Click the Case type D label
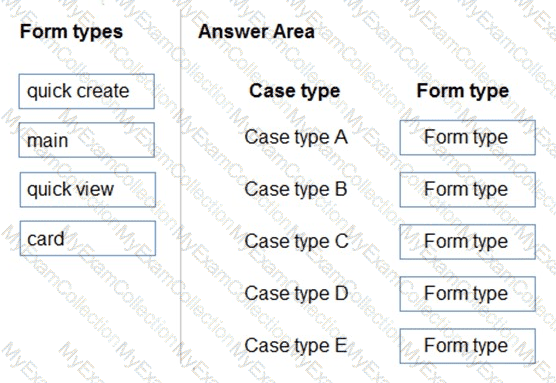The width and height of the screenshot is (556, 383). point(296,294)
